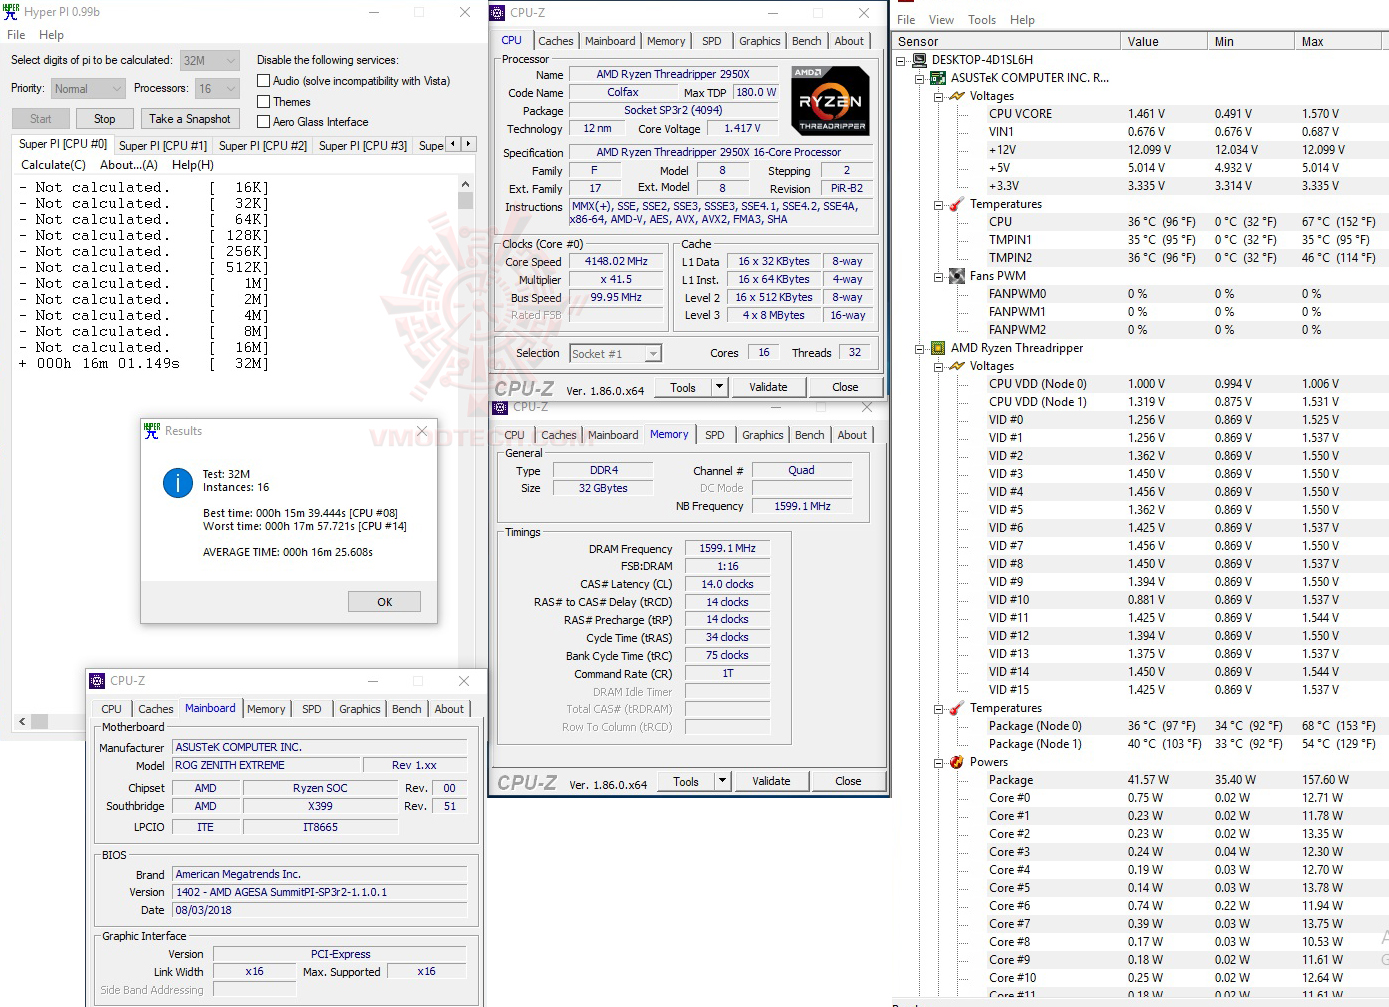Image resolution: width=1389 pixels, height=1007 pixels.
Task: Switch to Super PI [CPU #2] tab
Action: (x=263, y=146)
